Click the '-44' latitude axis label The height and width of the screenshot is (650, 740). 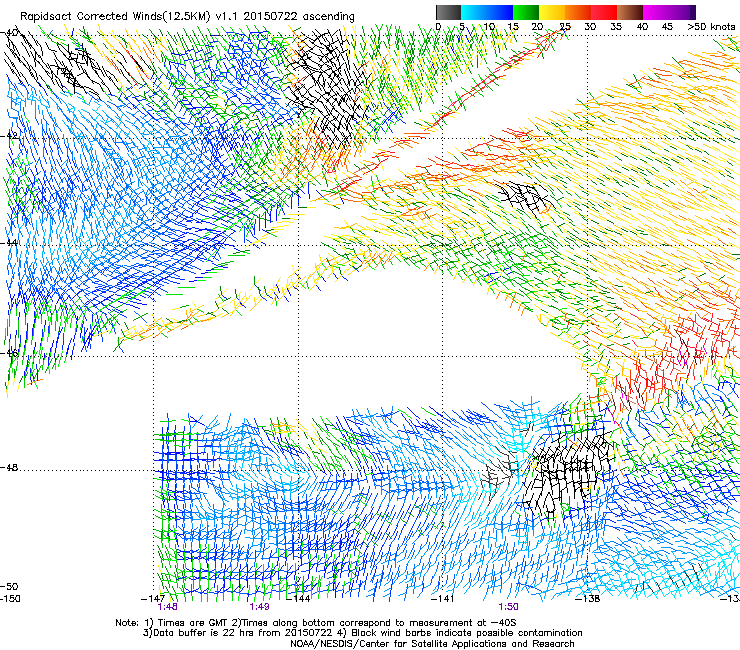9,243
